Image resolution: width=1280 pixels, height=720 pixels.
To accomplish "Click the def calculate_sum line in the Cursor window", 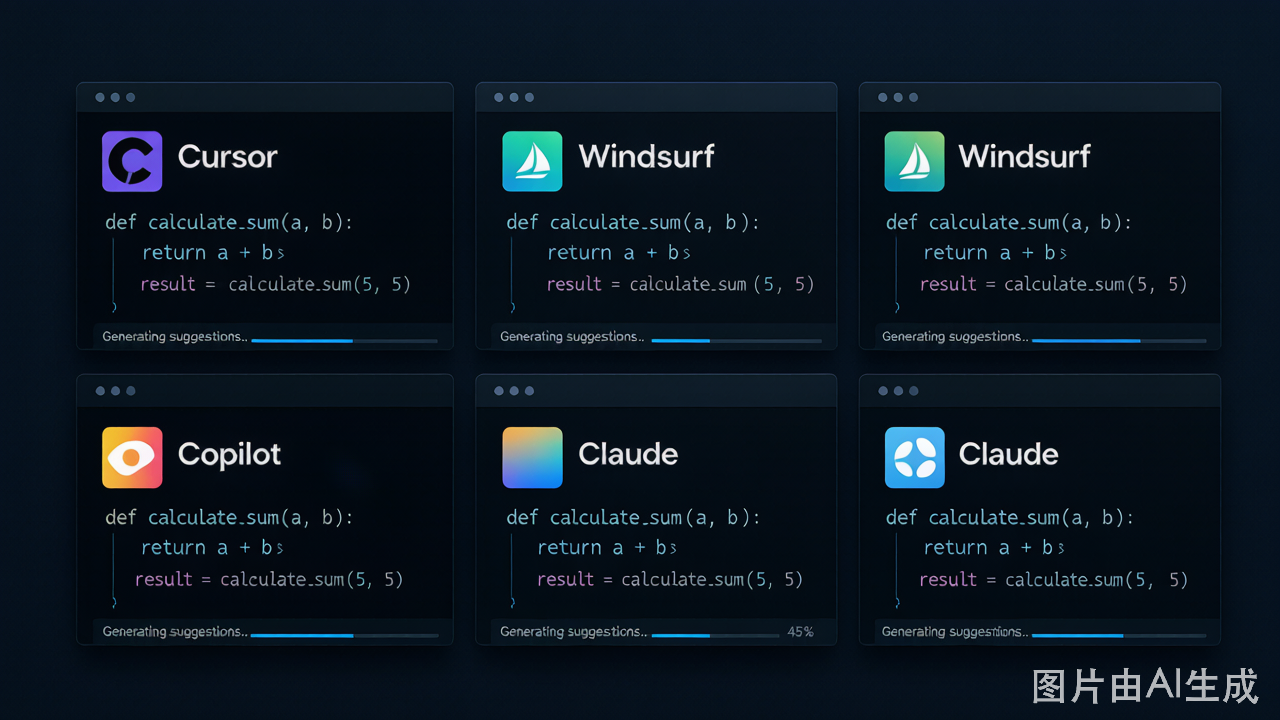I will [x=229, y=222].
